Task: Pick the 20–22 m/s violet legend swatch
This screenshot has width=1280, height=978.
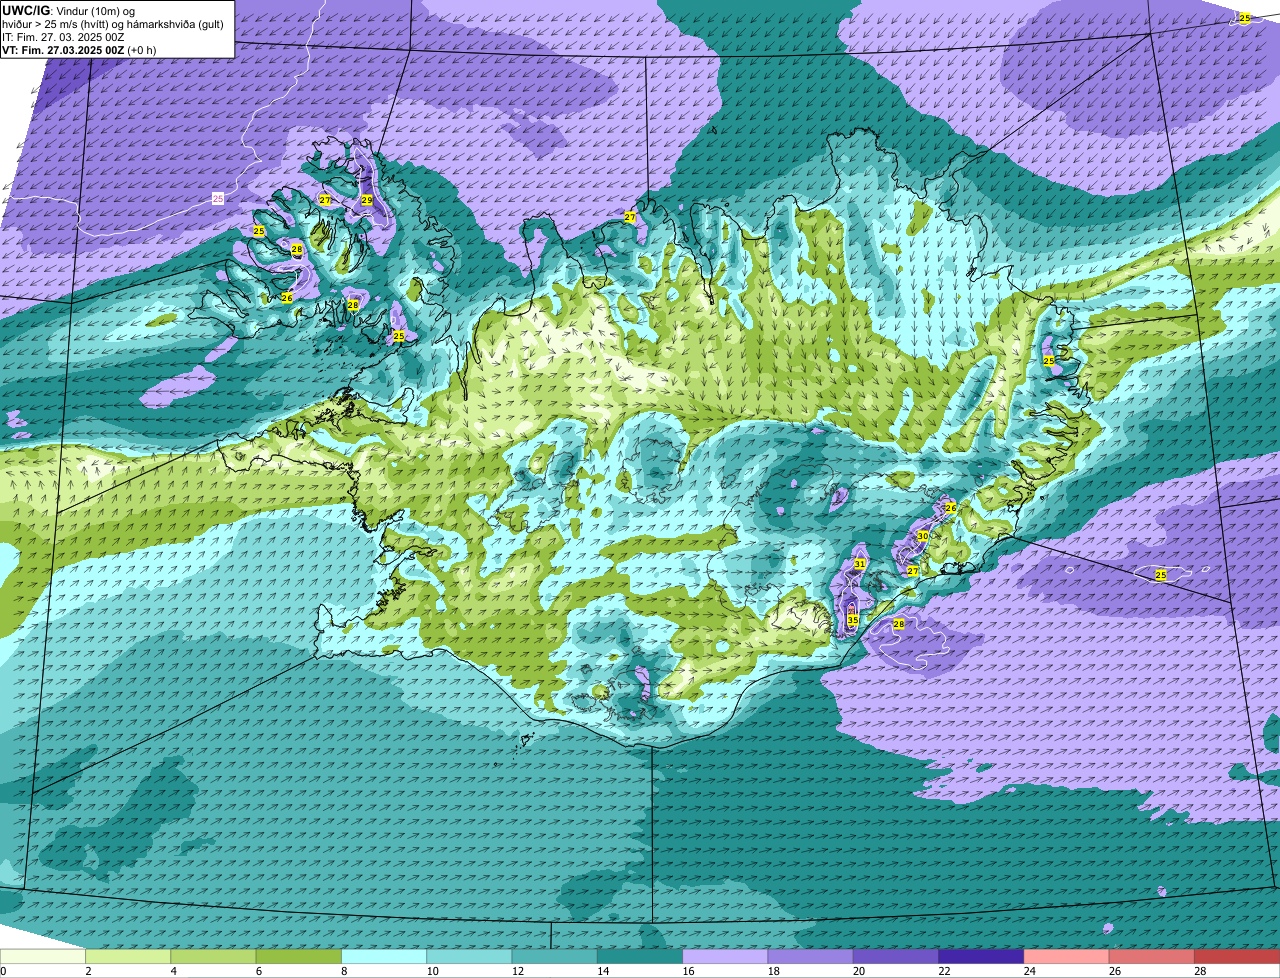Action: click(x=896, y=956)
